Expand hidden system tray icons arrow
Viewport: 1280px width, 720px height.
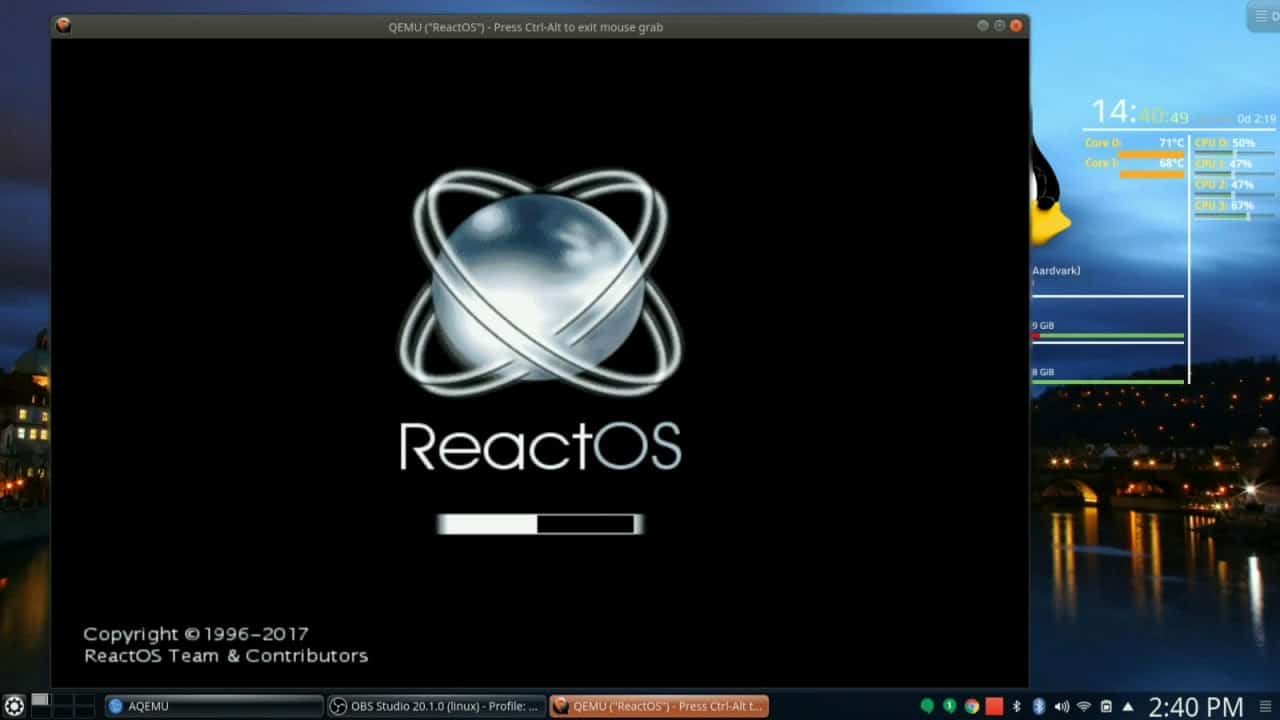(1128, 706)
